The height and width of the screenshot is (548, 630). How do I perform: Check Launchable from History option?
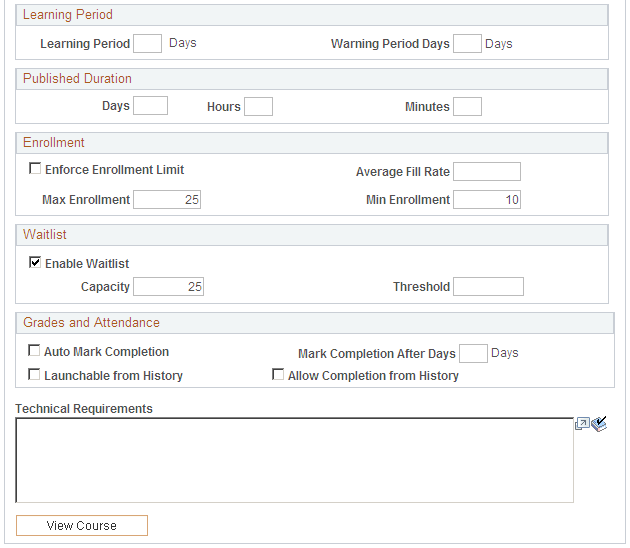click(x=34, y=374)
